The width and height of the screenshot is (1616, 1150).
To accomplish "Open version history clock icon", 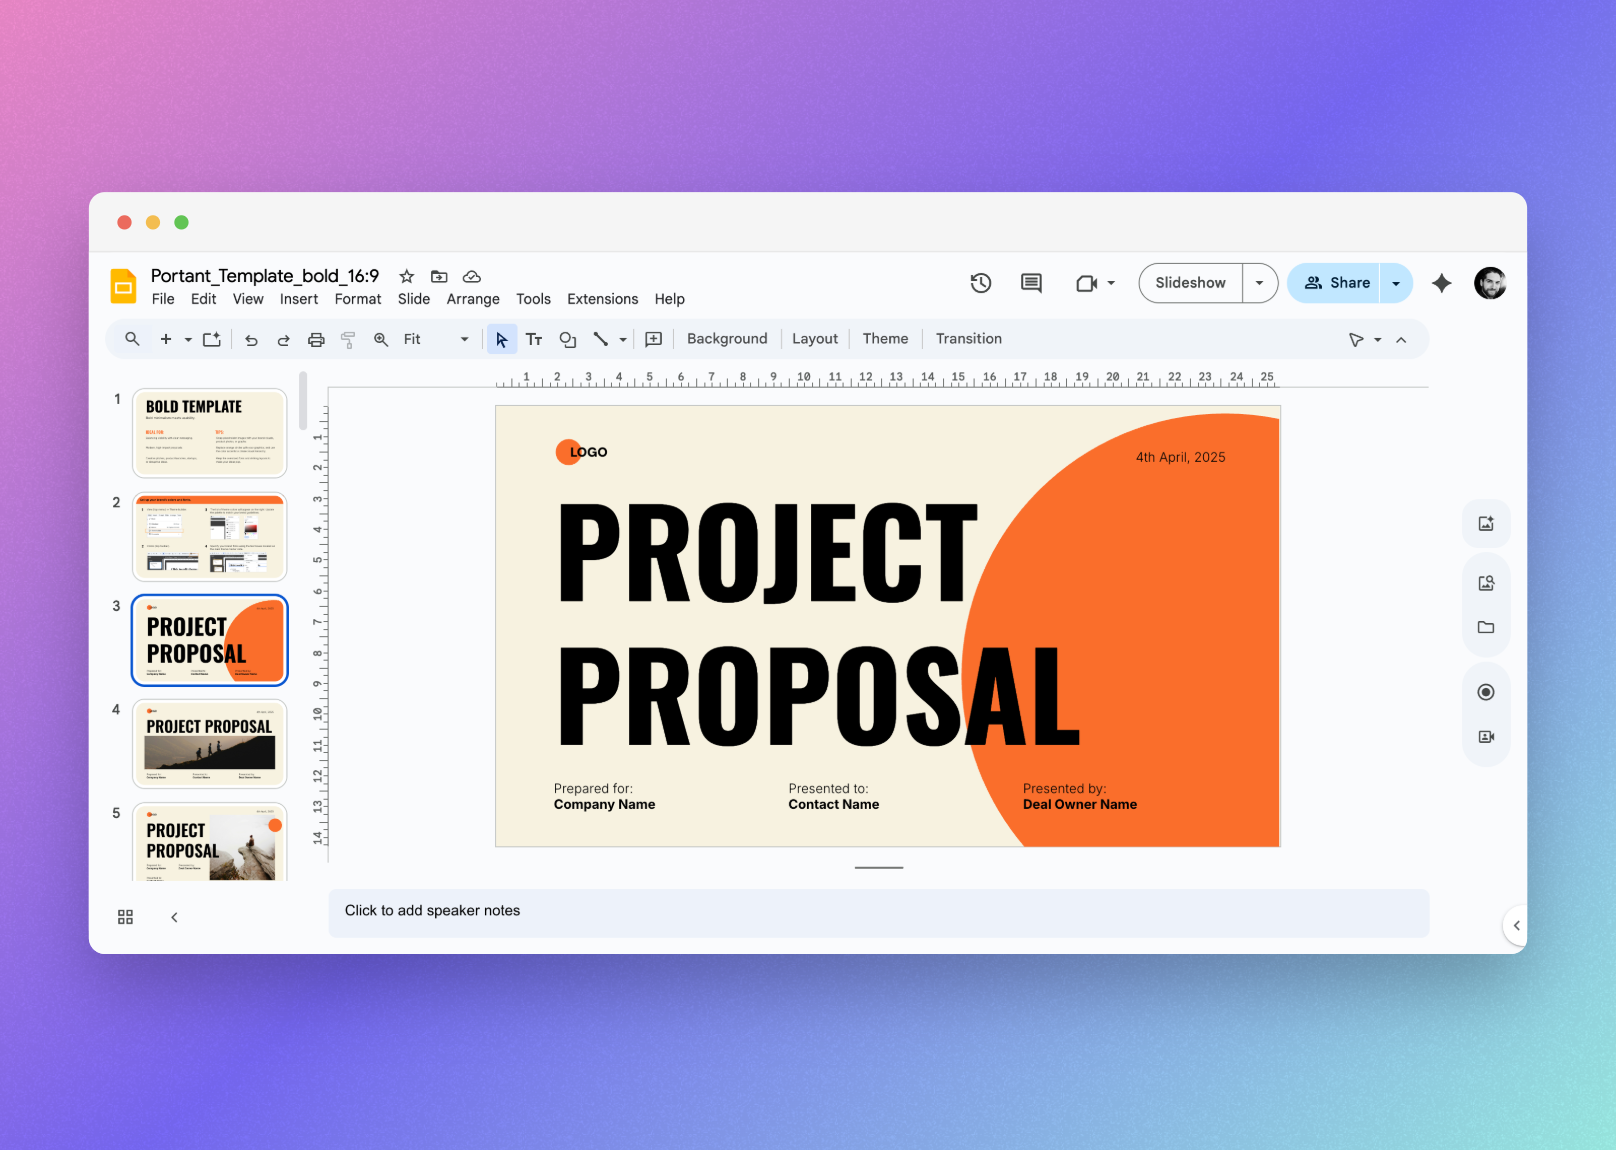I will [x=981, y=283].
